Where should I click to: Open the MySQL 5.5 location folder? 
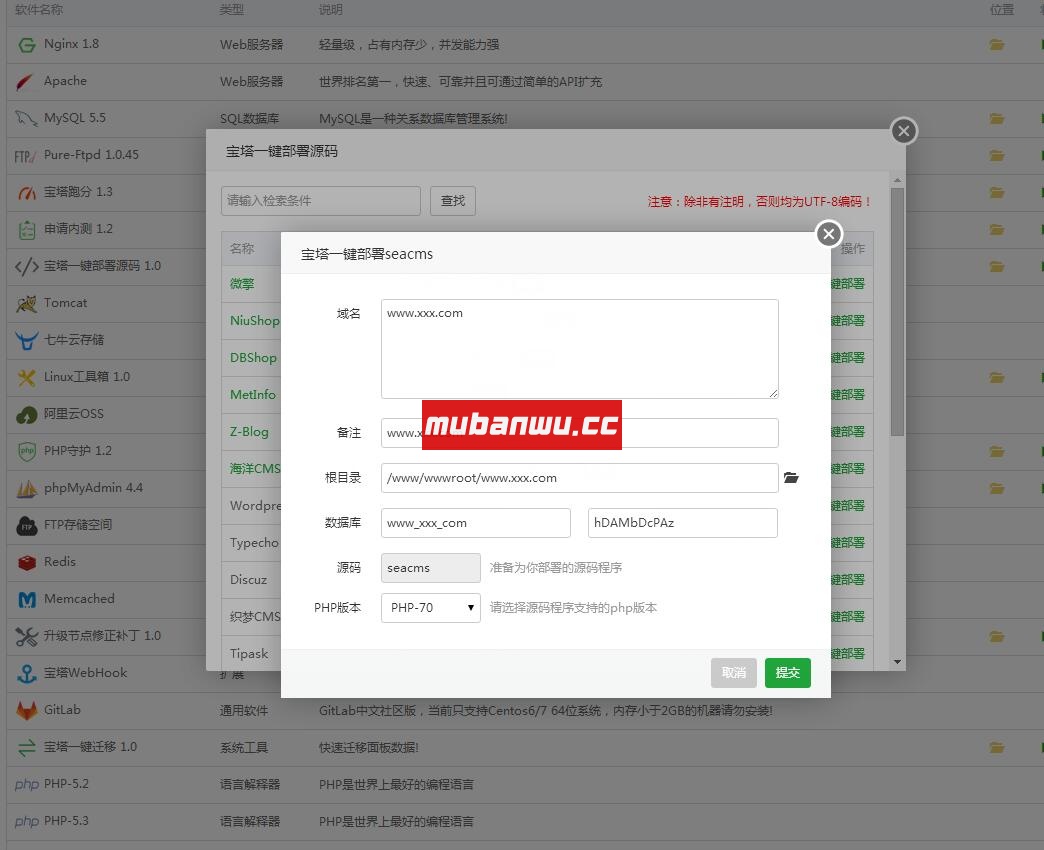click(x=997, y=118)
